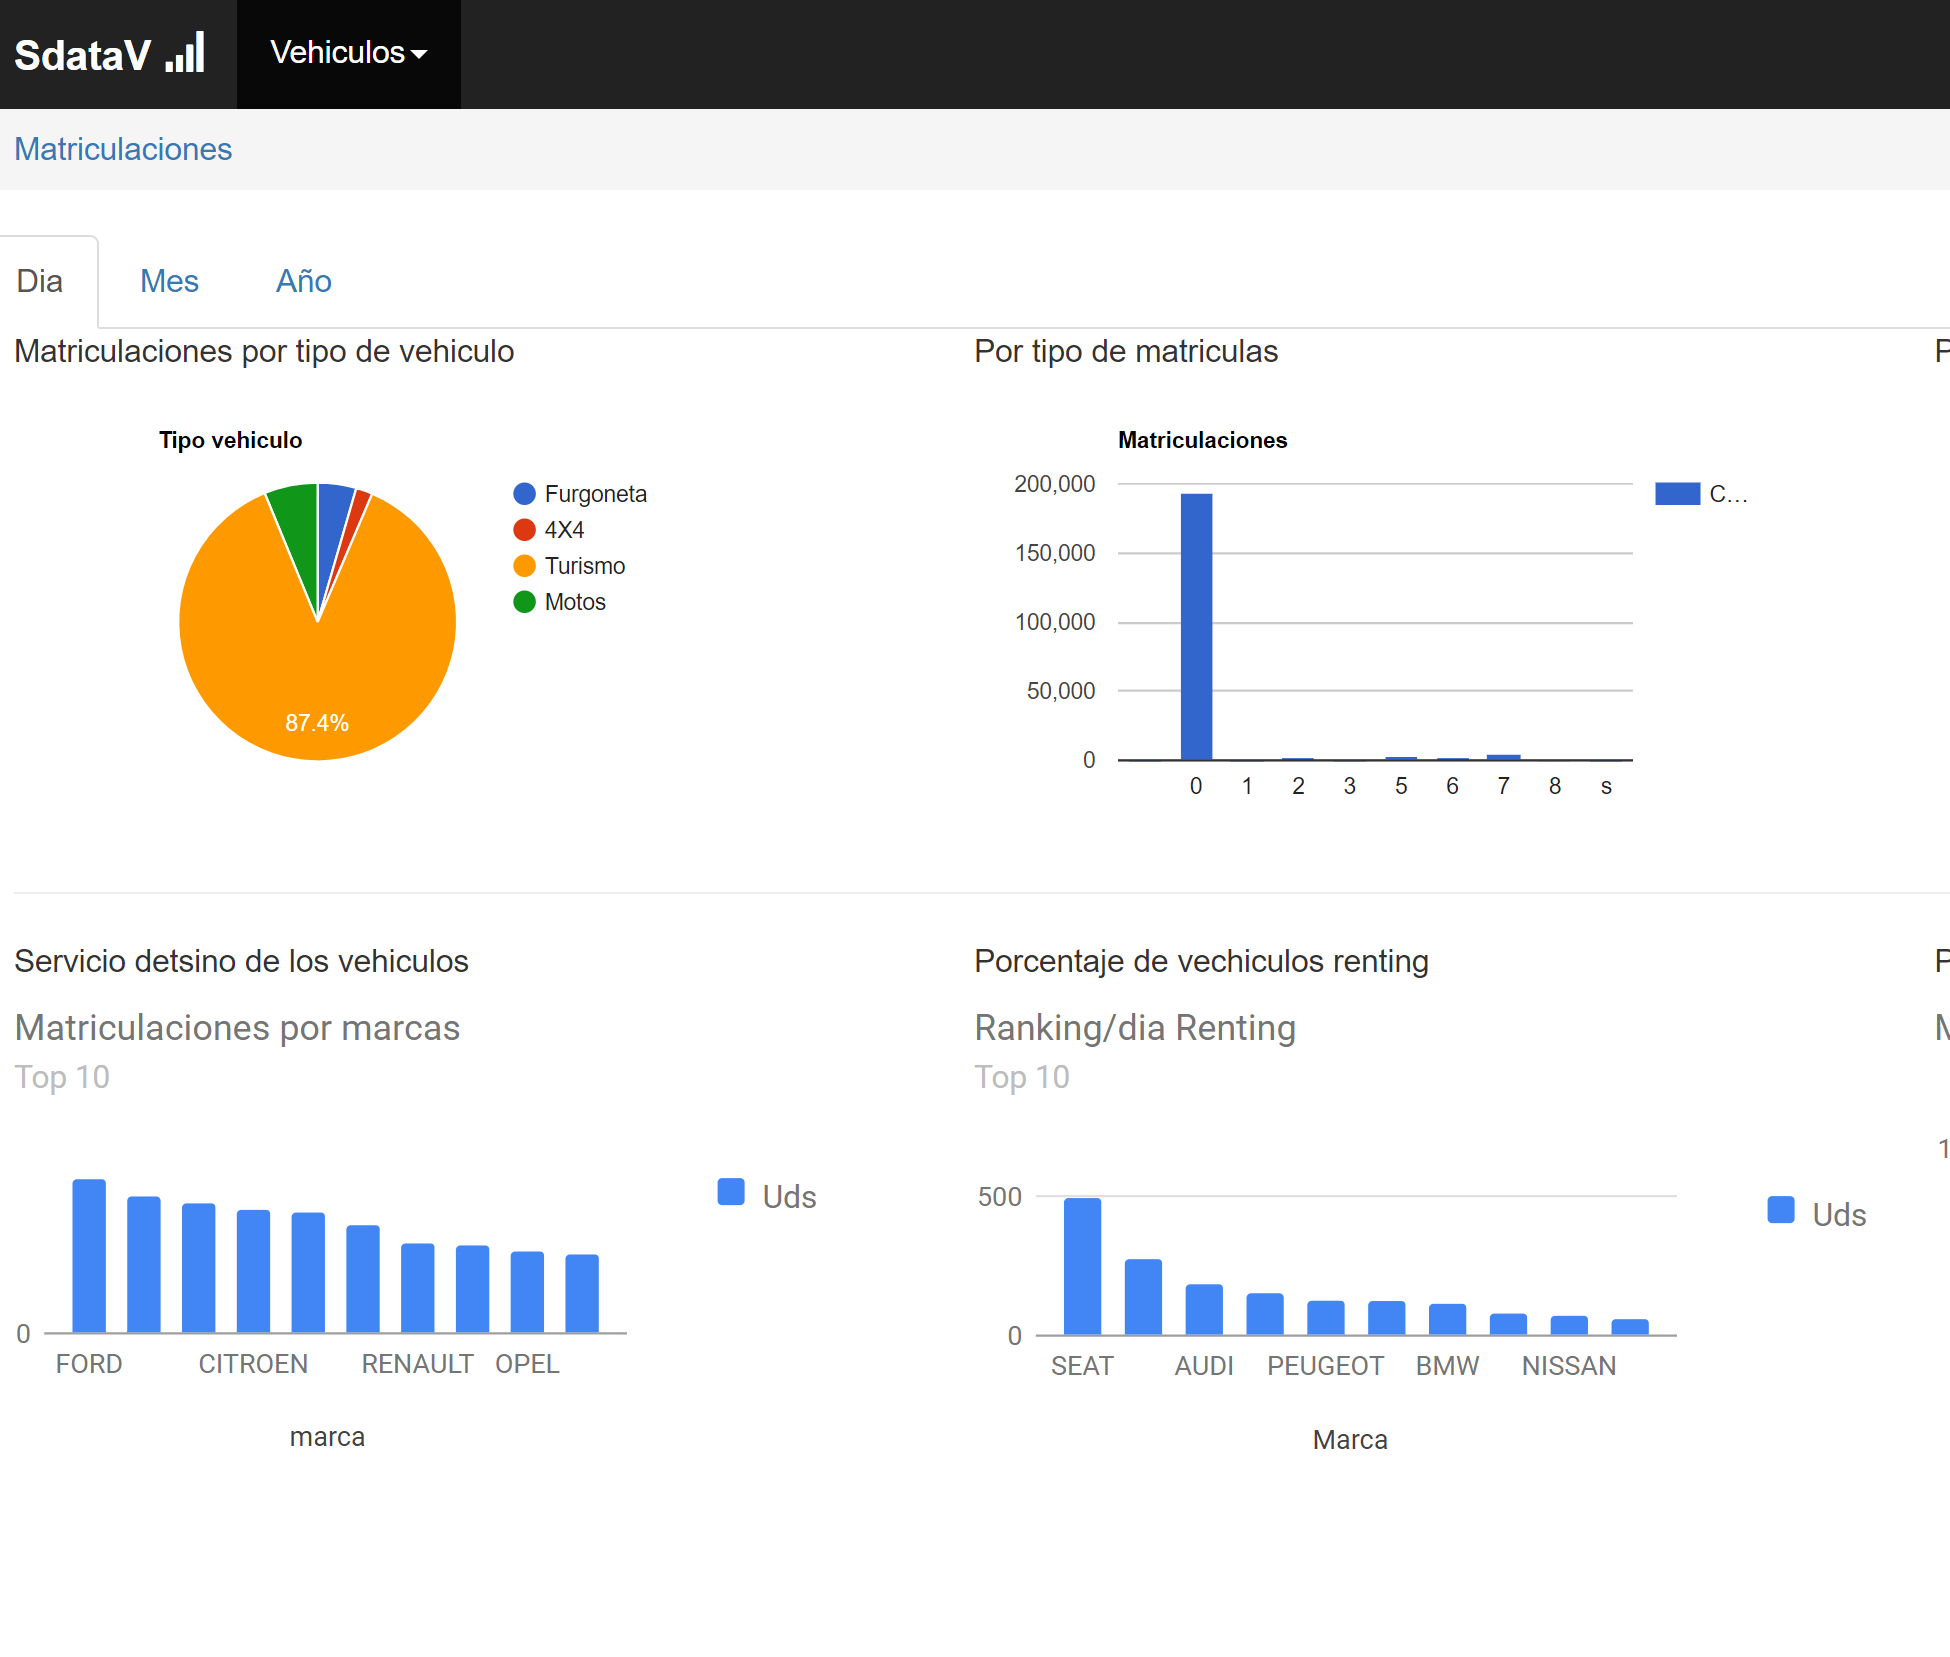Click the tall bar for category 0
The width and height of the screenshot is (1950, 1657).
pyautogui.click(x=1196, y=626)
